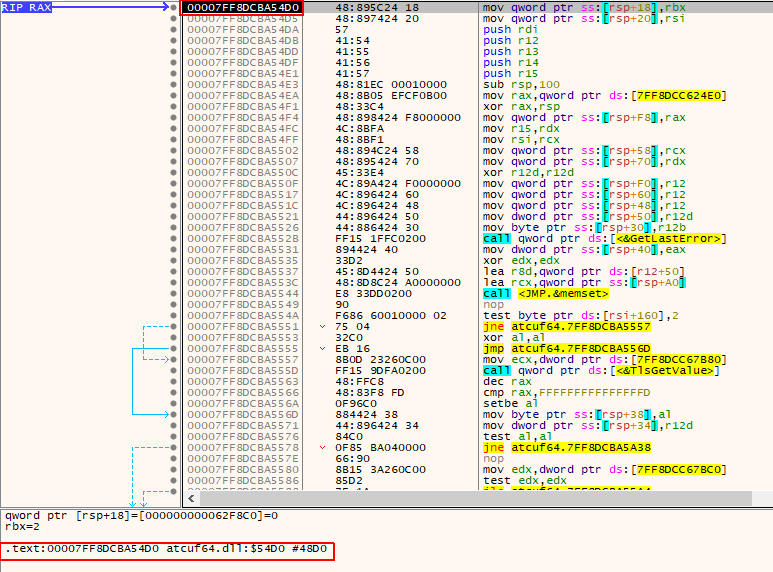Click memory operand 7FF8DCC624E0
773x572 pixels.
coord(679,95)
